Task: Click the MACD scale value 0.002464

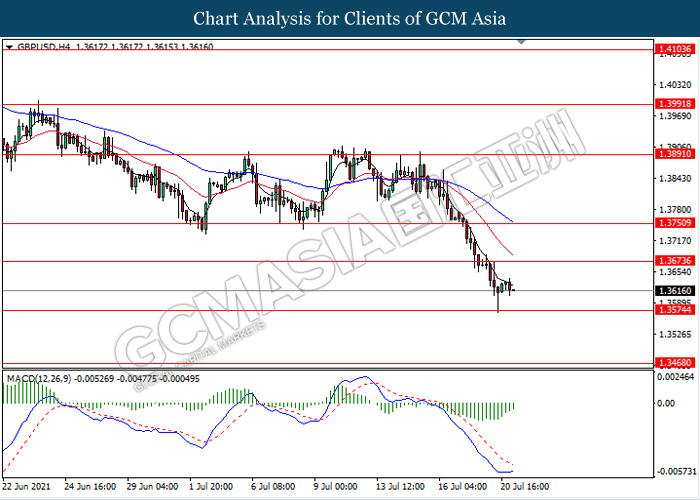Action: pyautogui.click(x=677, y=377)
